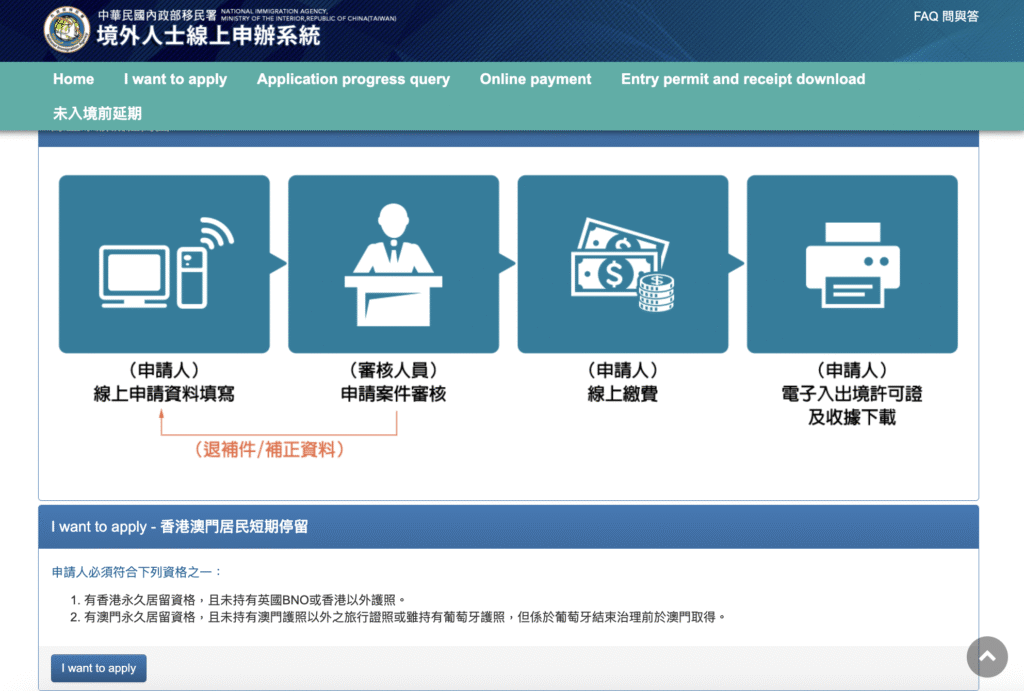
Task: Click the 退補件/補正資料 orange label
Action: tap(270, 450)
